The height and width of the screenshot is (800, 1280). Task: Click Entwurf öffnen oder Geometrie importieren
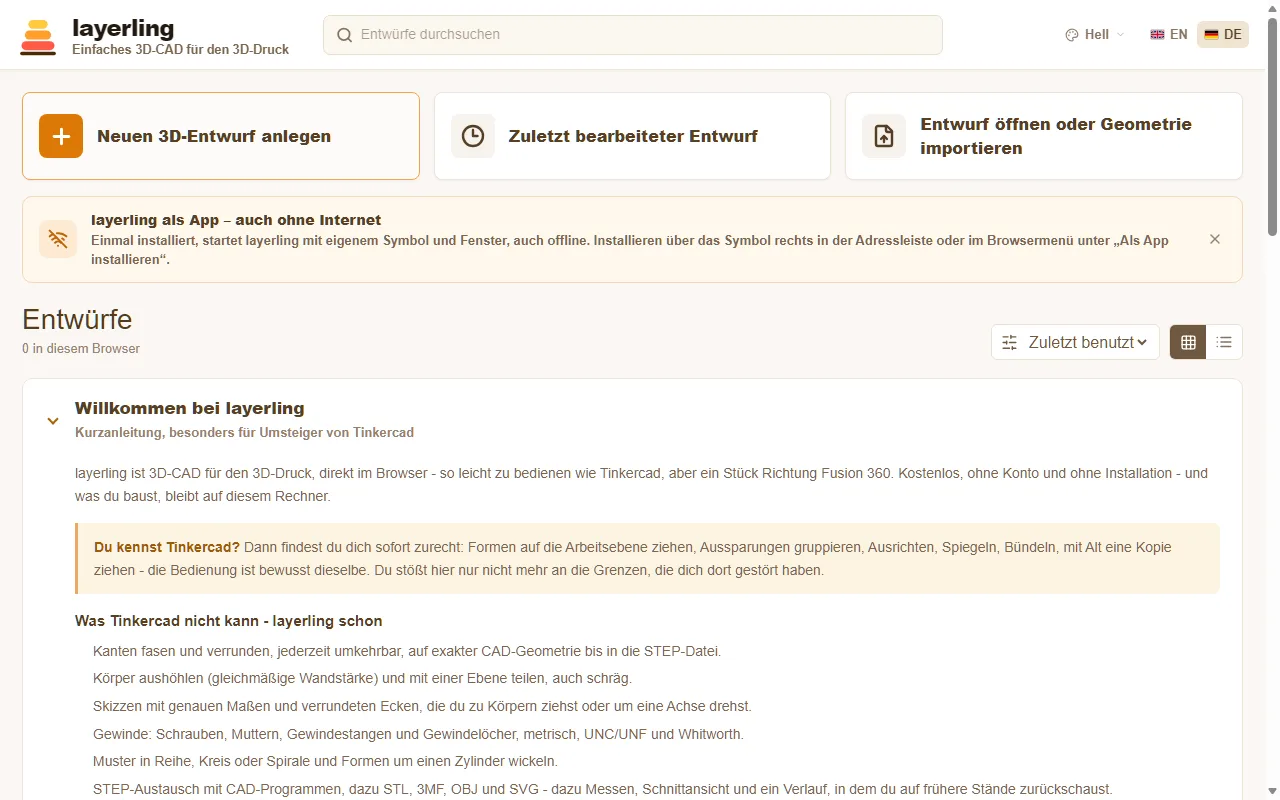pyautogui.click(x=1044, y=136)
